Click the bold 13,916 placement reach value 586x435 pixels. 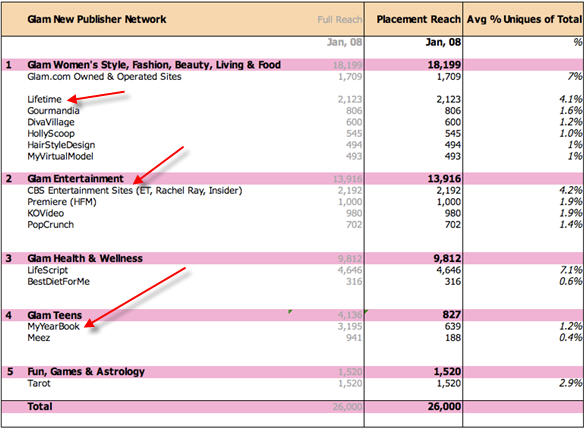444,179
